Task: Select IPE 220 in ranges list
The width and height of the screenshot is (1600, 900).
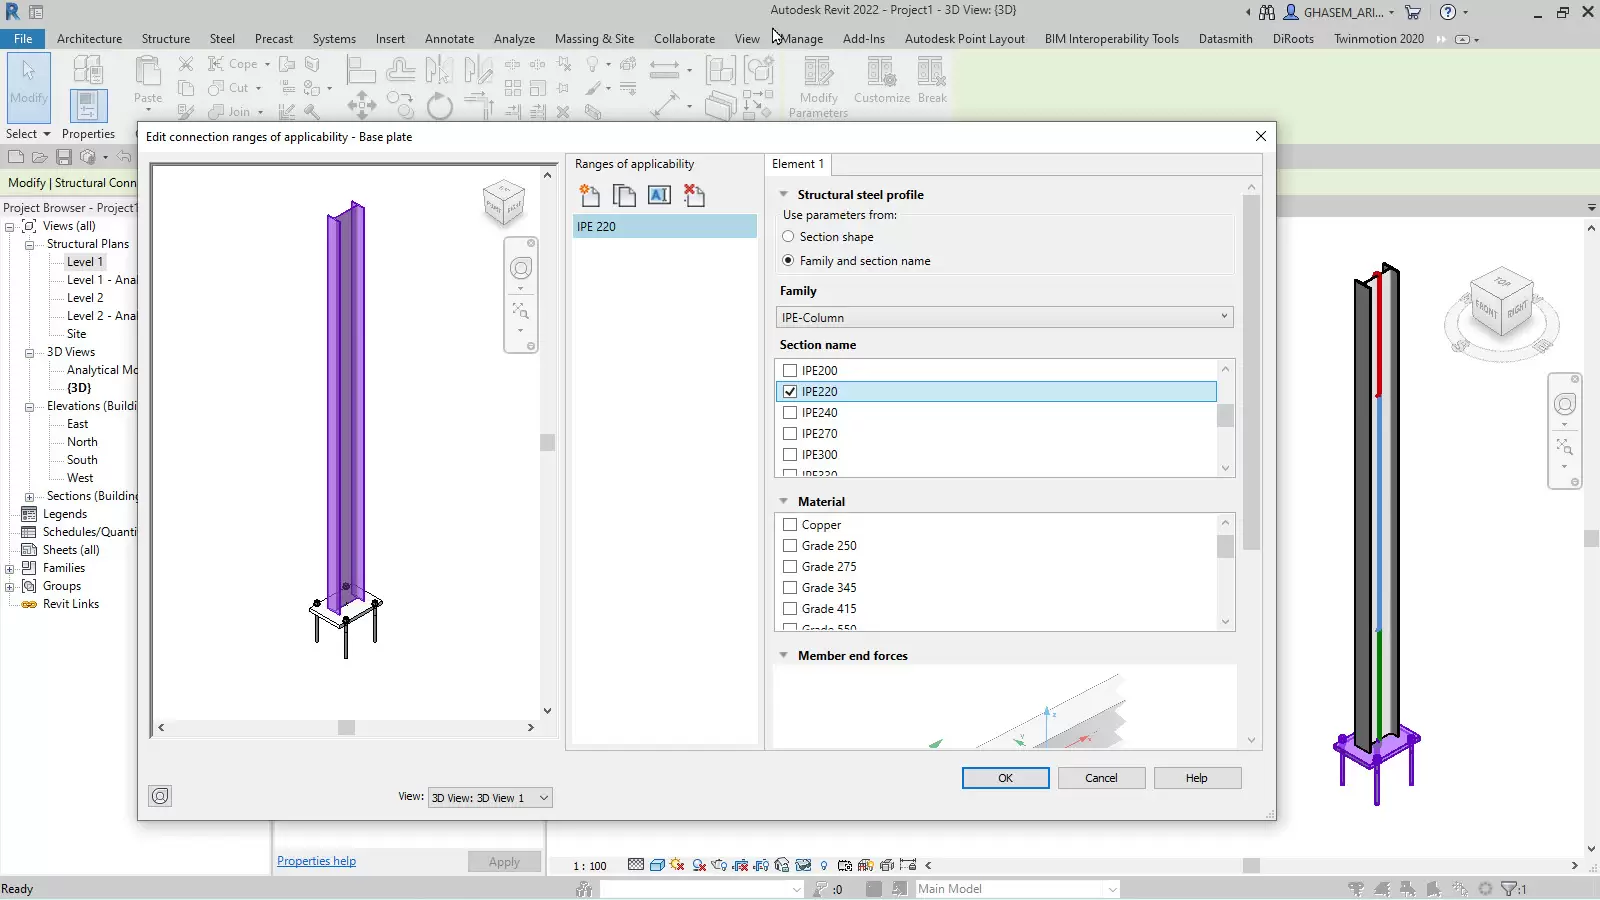Action: pyautogui.click(x=664, y=227)
